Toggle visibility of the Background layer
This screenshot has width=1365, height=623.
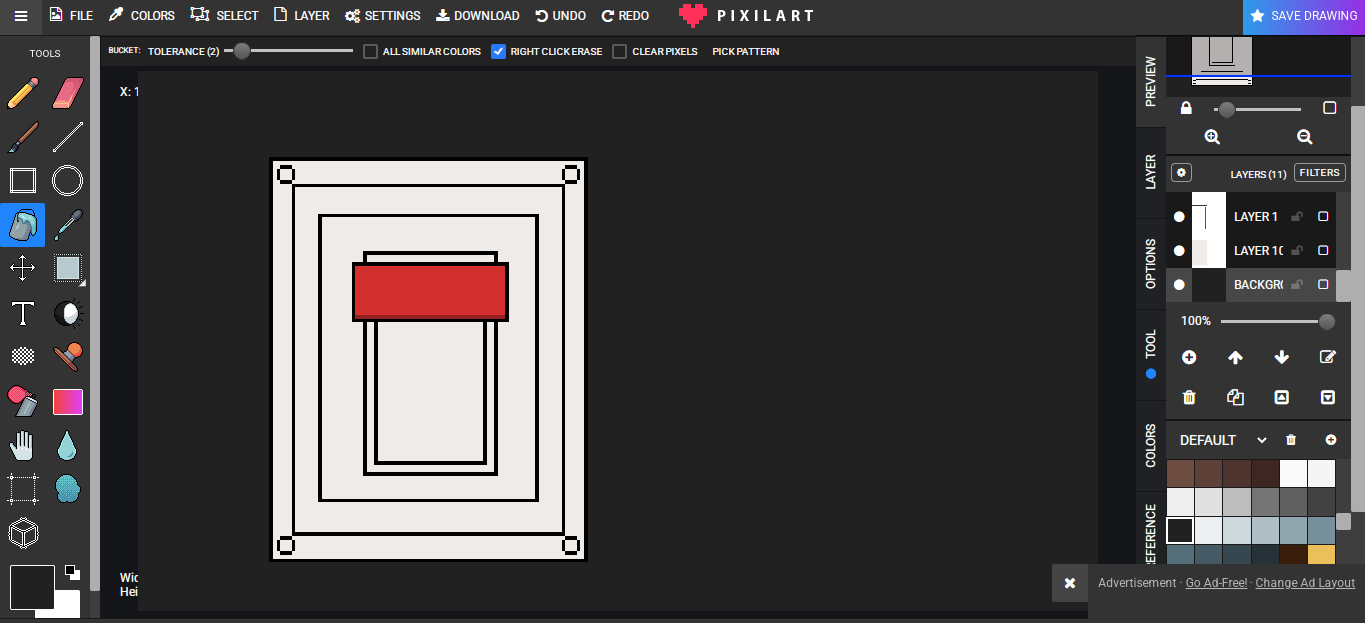click(1179, 285)
